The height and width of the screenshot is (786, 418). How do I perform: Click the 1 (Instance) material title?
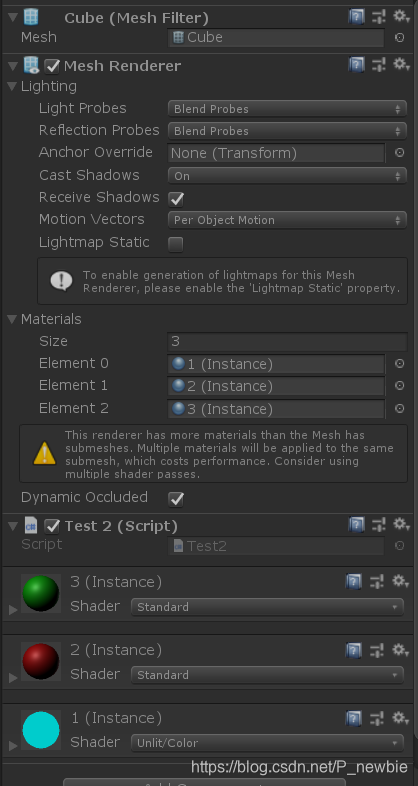[x=116, y=718]
